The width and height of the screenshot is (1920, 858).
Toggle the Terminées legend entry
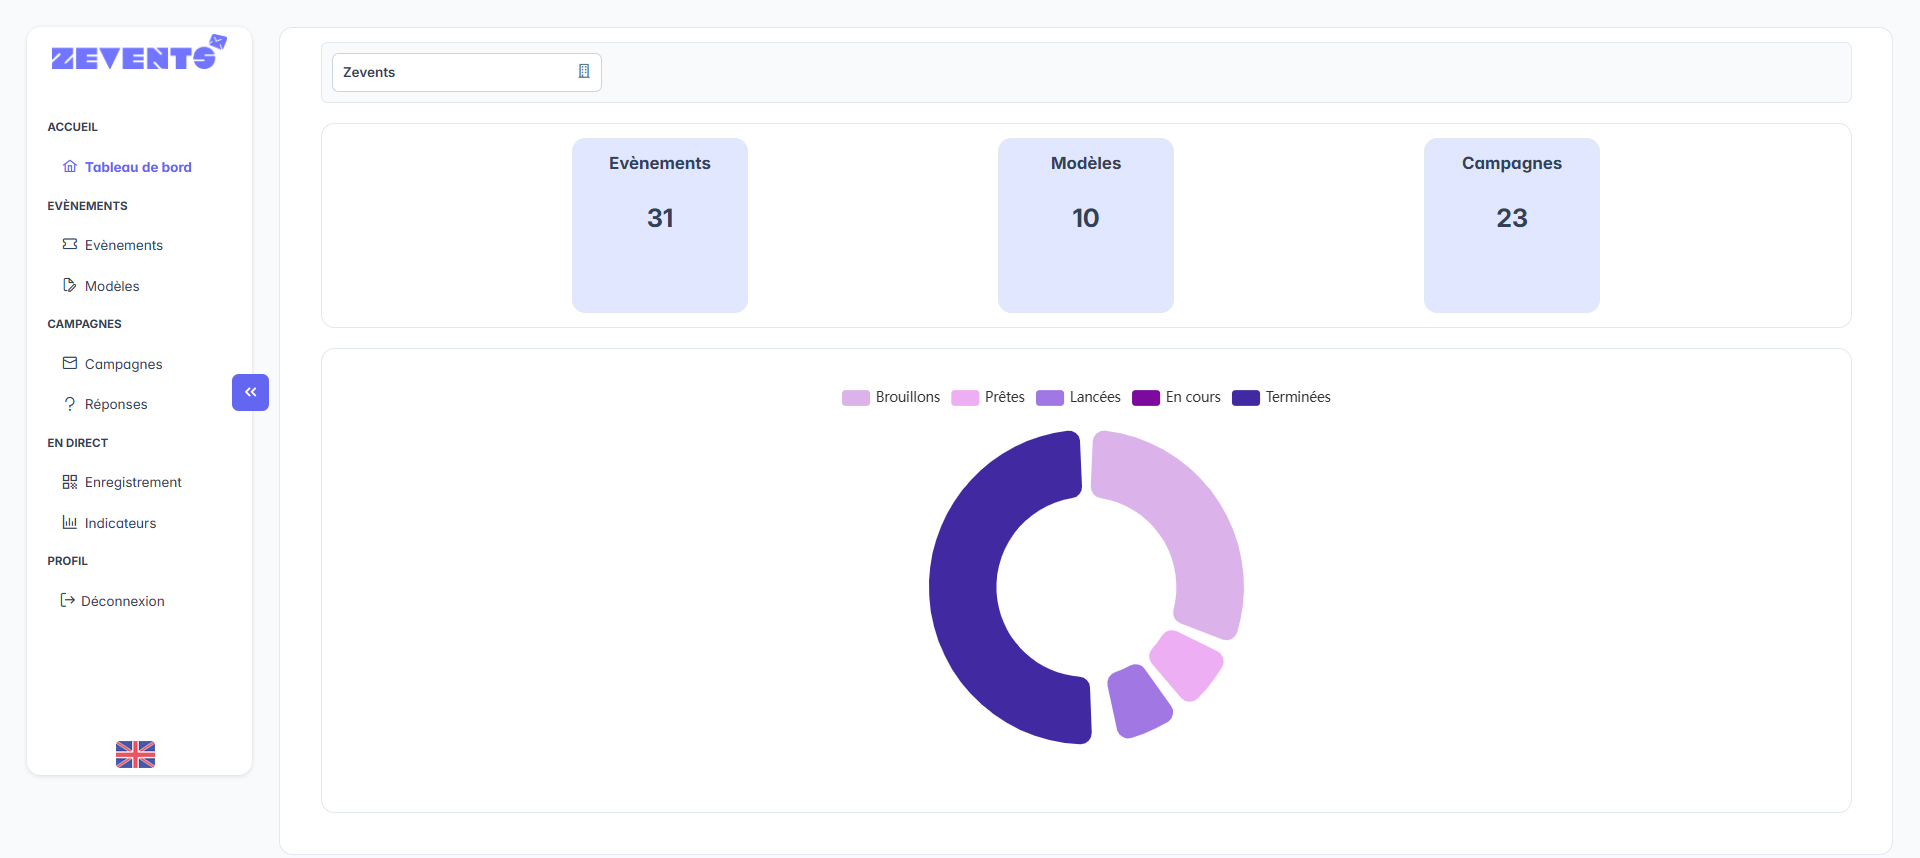pos(1282,397)
